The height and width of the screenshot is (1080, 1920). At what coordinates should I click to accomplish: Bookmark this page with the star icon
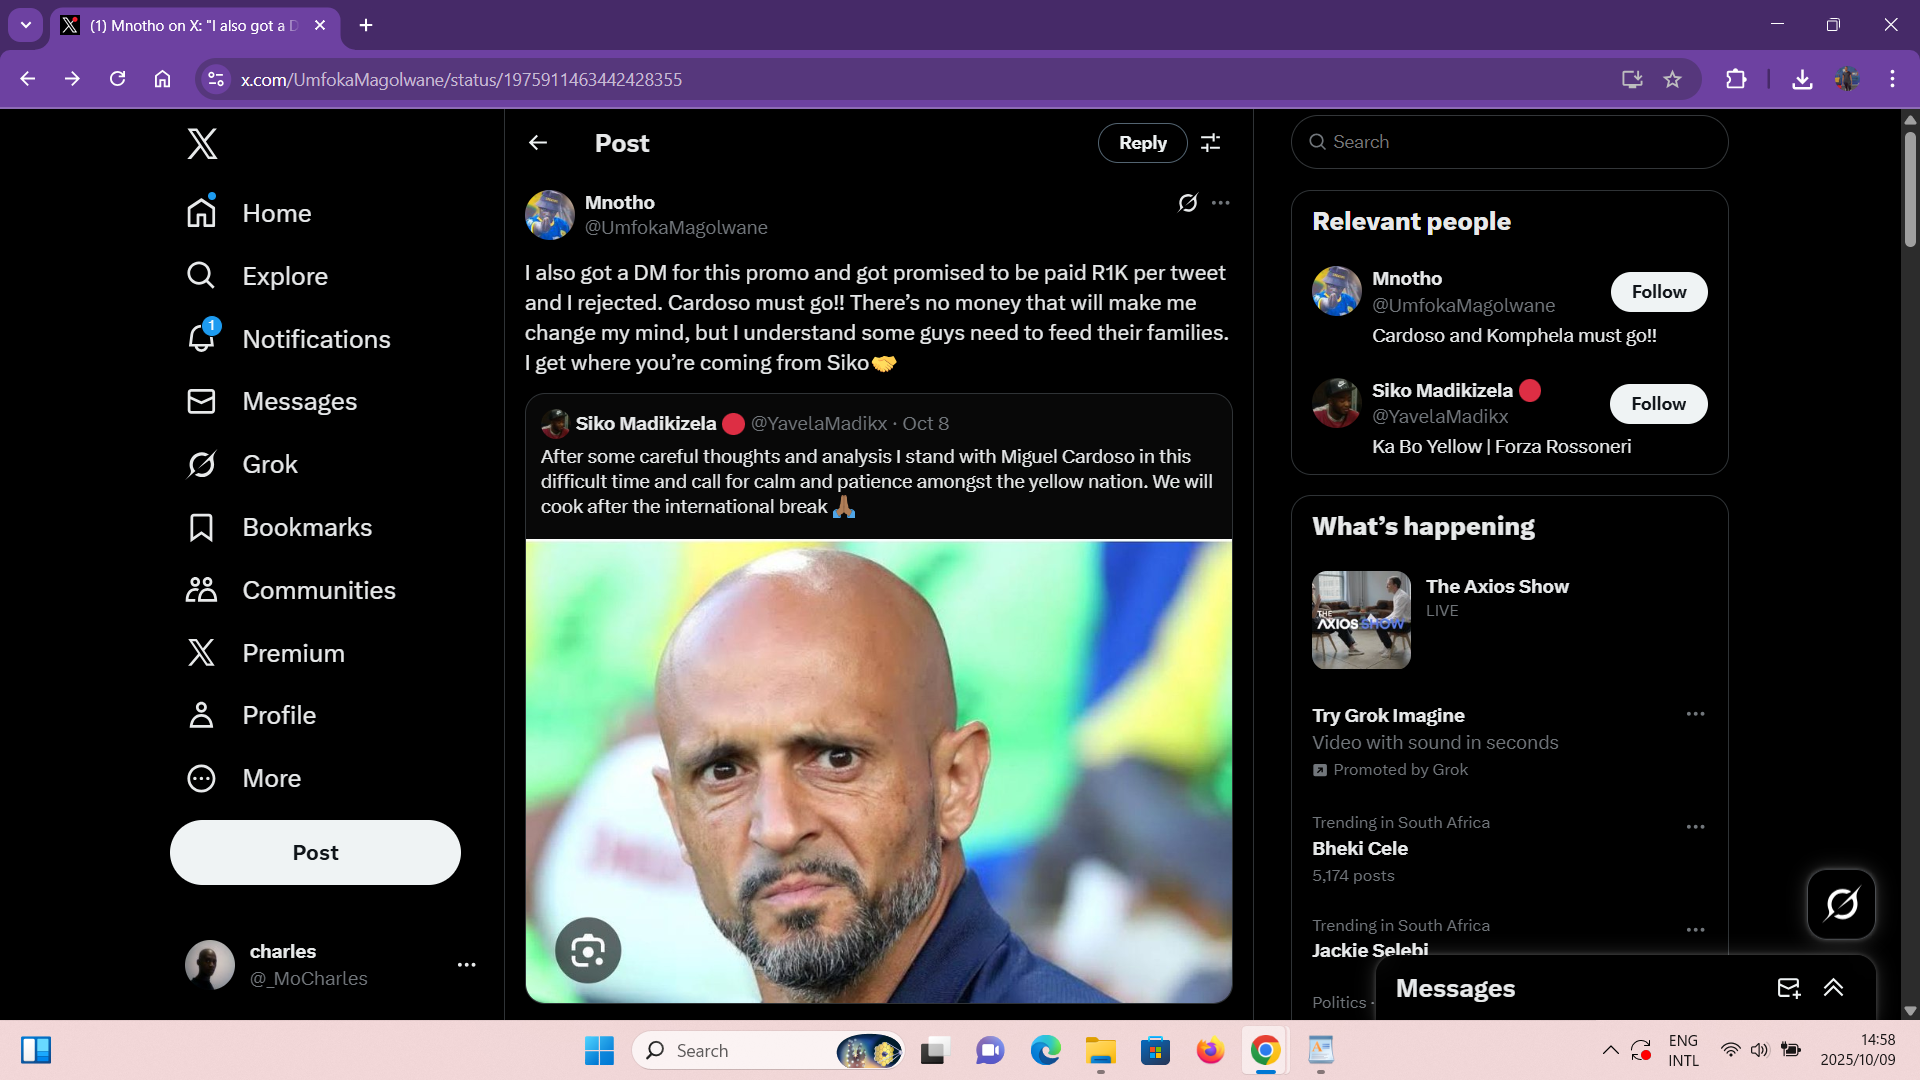[x=1672, y=79]
